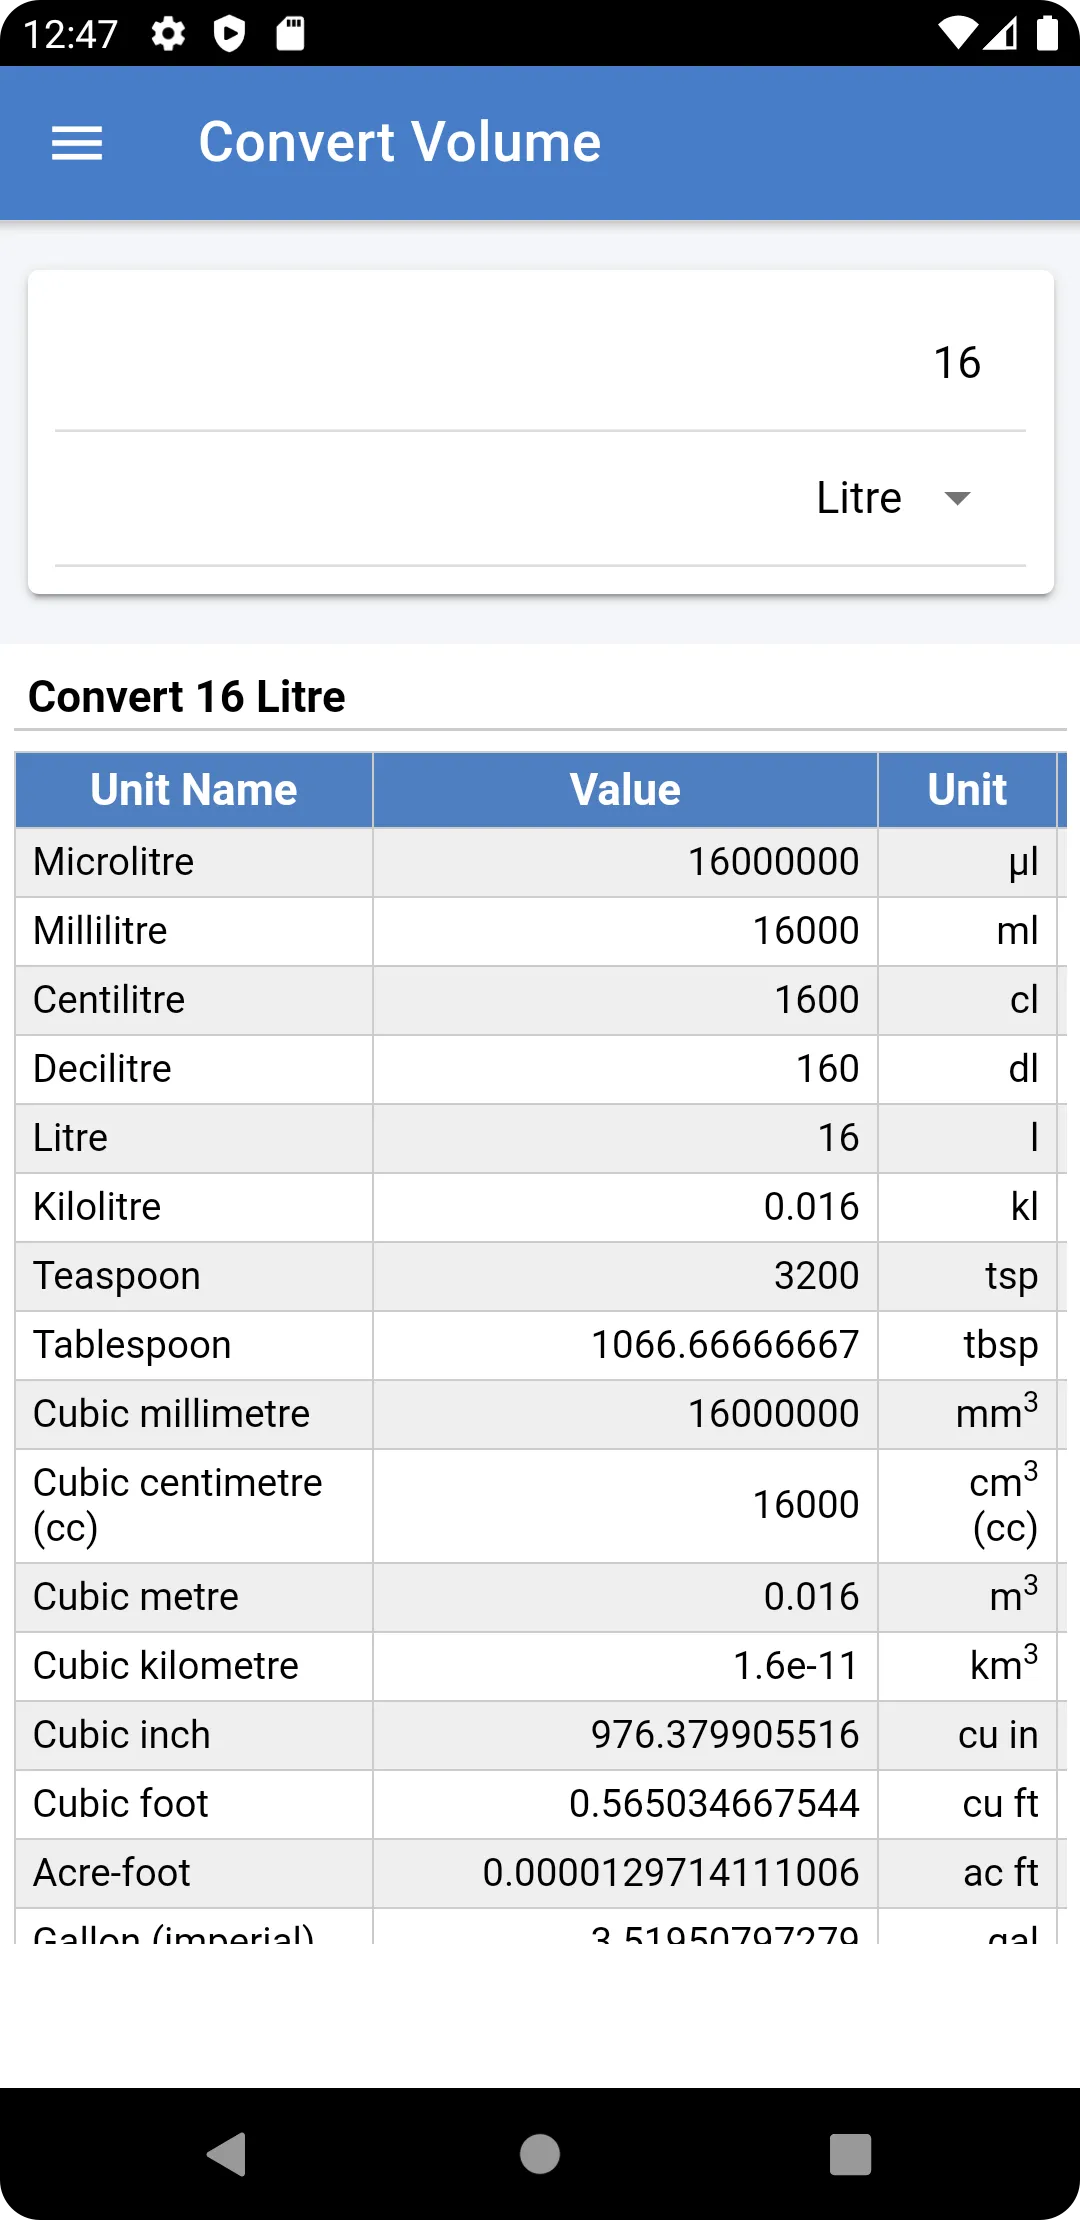Image resolution: width=1080 pixels, height=2220 pixels.
Task: Select the Microlitre row
Action: click(x=540, y=862)
